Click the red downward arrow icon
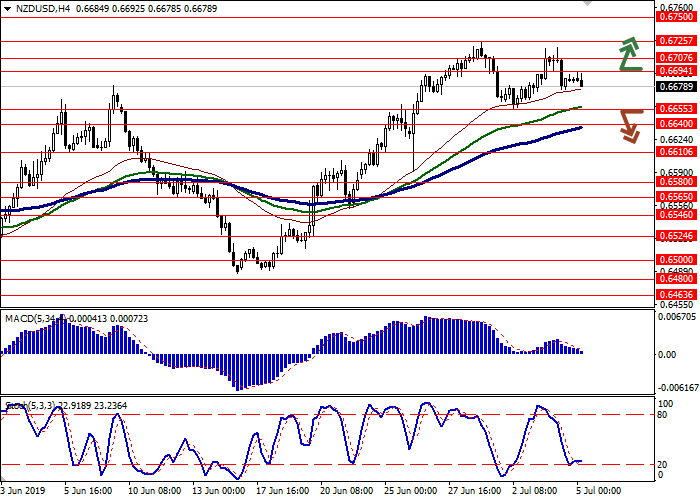The width and height of the screenshot is (700, 500). (629, 125)
